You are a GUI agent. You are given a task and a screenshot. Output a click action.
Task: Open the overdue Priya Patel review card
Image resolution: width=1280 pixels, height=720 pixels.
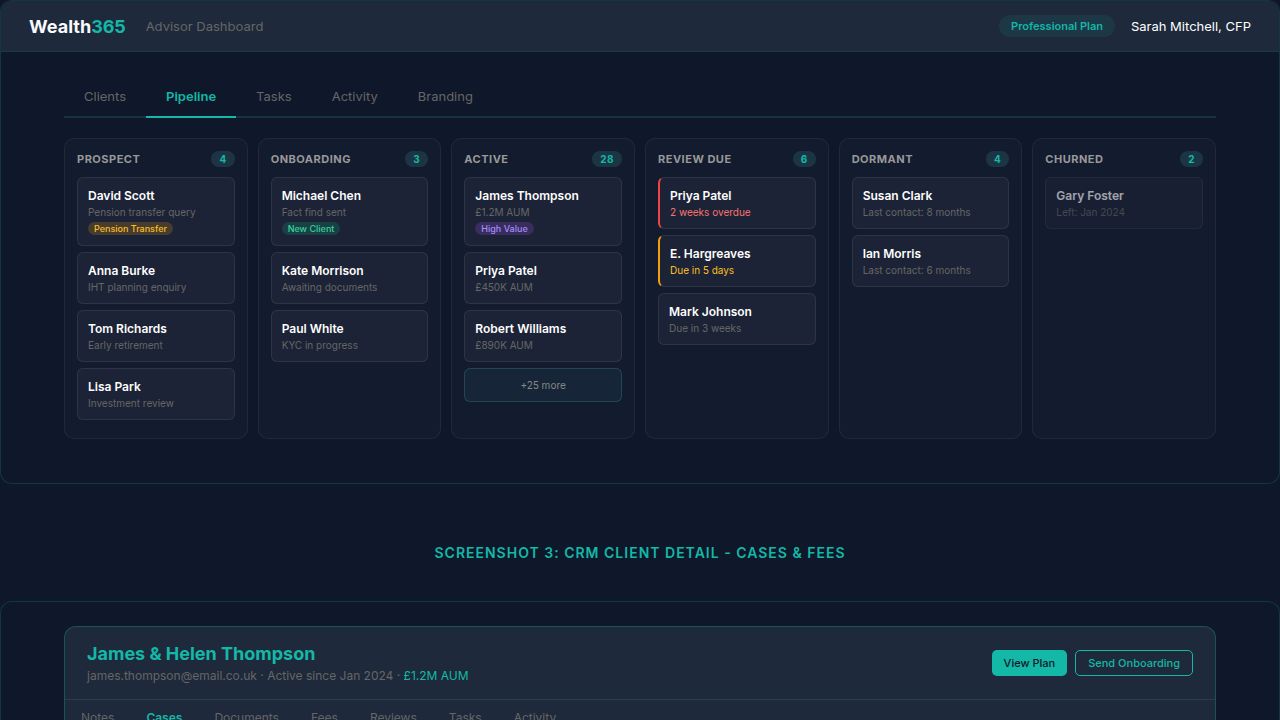tap(736, 202)
